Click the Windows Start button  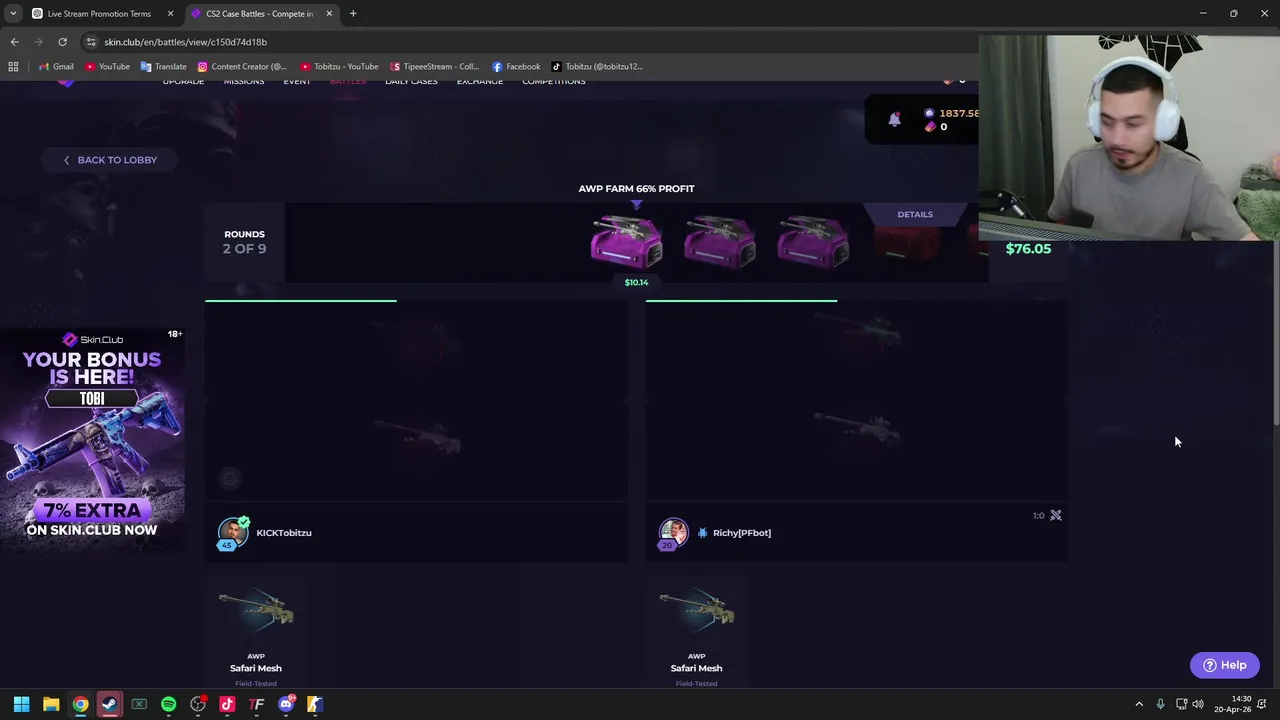point(21,704)
